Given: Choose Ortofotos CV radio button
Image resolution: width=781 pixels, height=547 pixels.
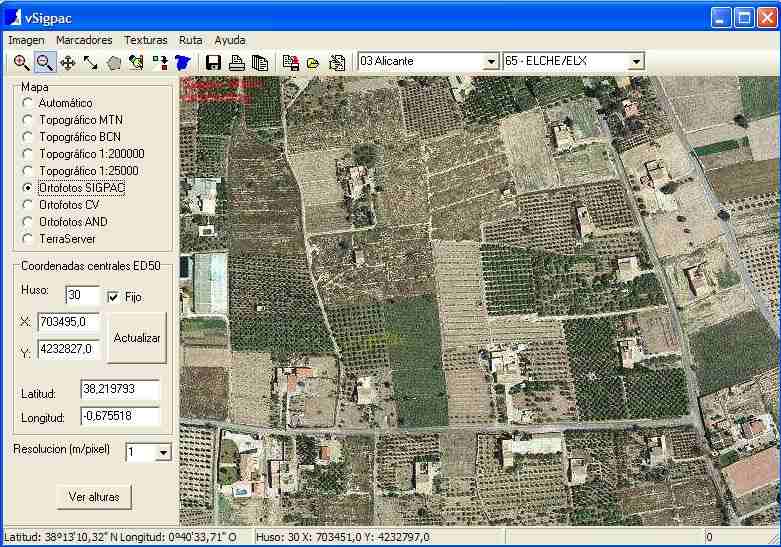Looking at the screenshot, I should click(28, 205).
